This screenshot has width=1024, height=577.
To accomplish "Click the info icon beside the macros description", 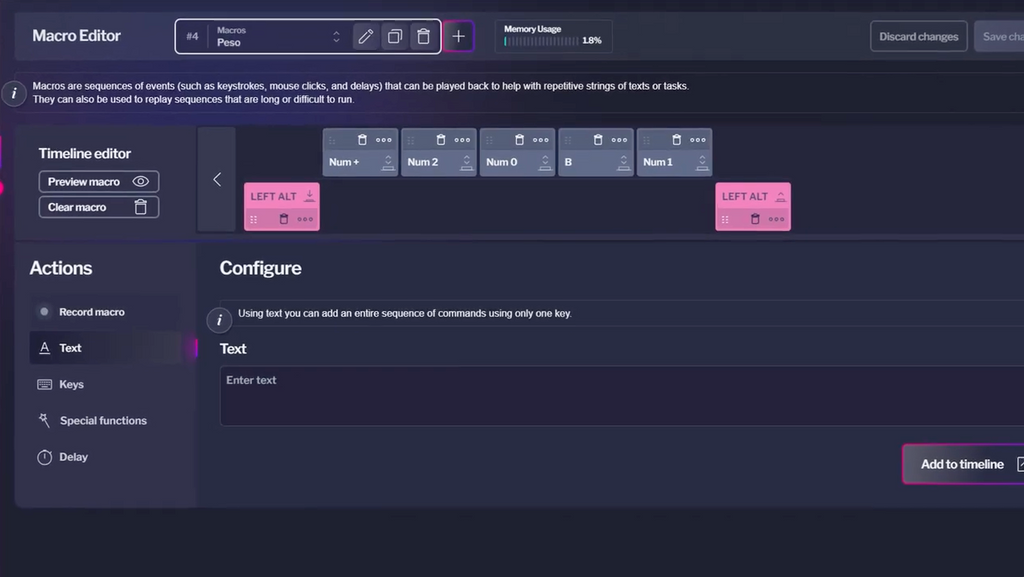I will pos(14,93).
